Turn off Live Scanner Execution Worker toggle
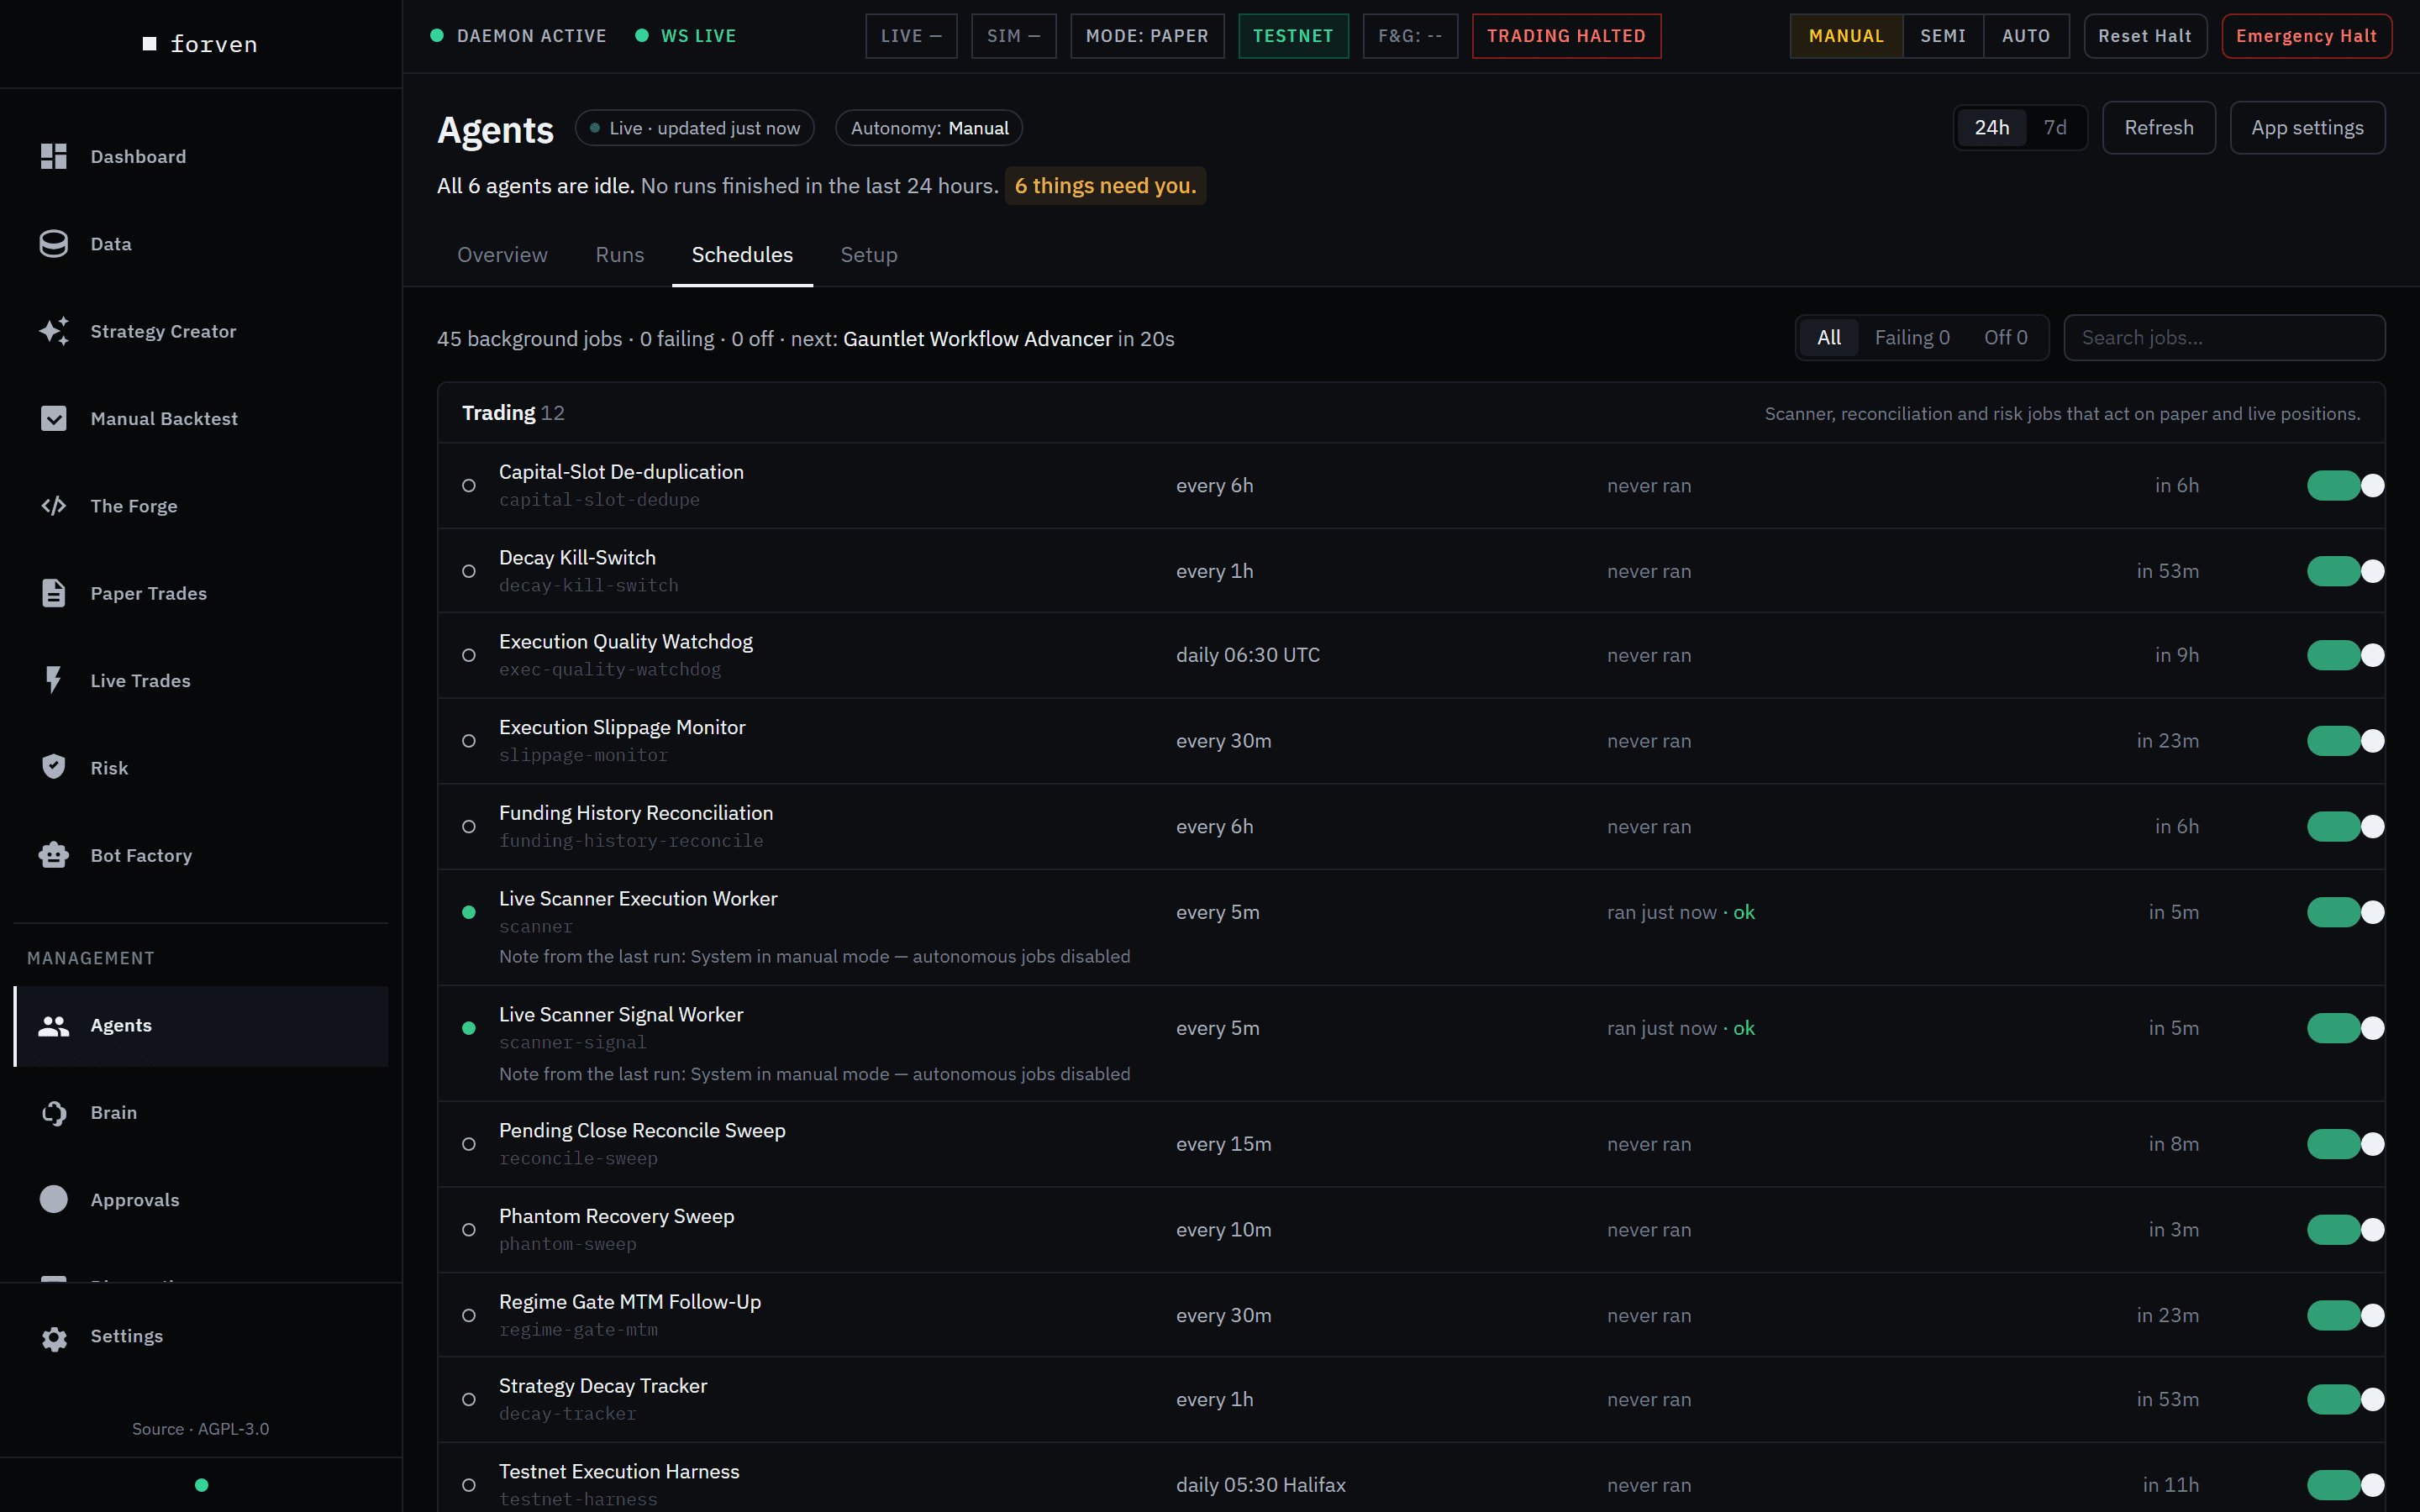Viewport: 2420px width, 1512px height. [x=2346, y=912]
